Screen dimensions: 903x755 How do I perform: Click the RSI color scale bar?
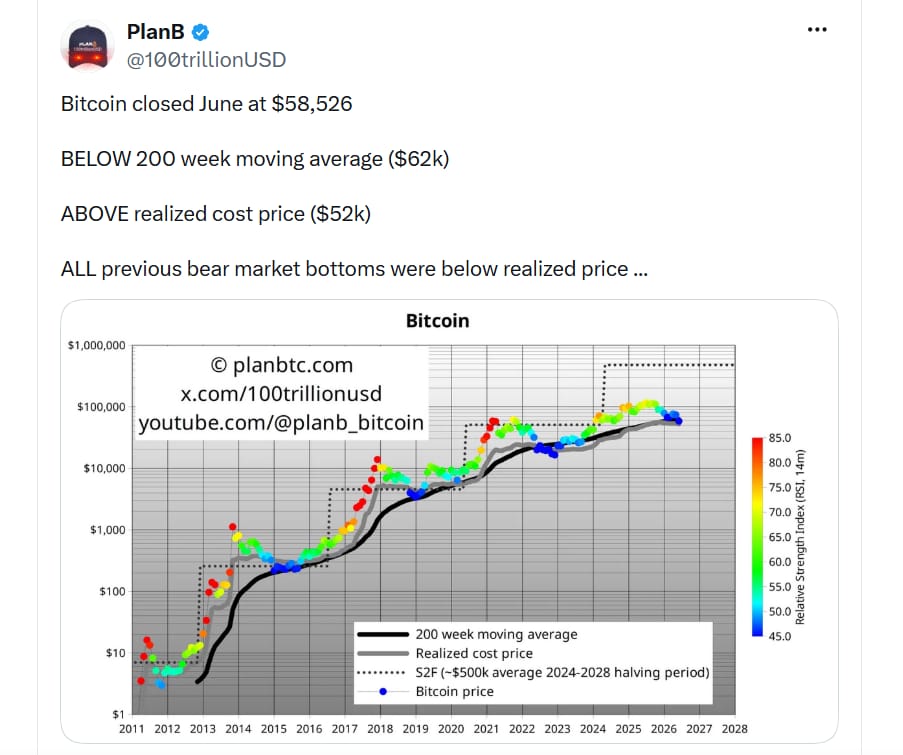pyautogui.click(x=757, y=537)
